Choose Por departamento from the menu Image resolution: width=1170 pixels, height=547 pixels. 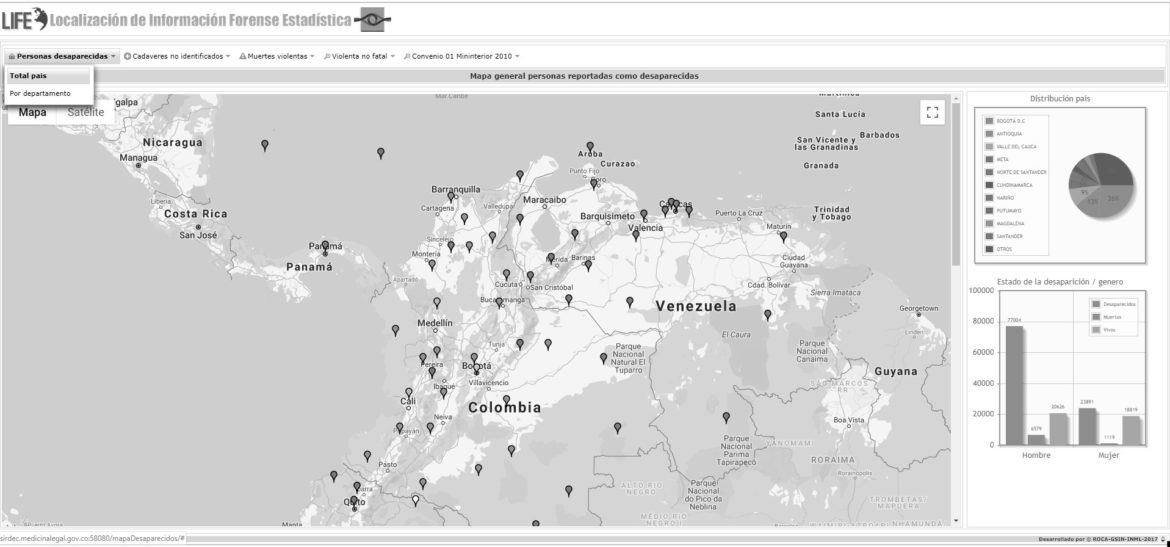[x=49, y=93]
